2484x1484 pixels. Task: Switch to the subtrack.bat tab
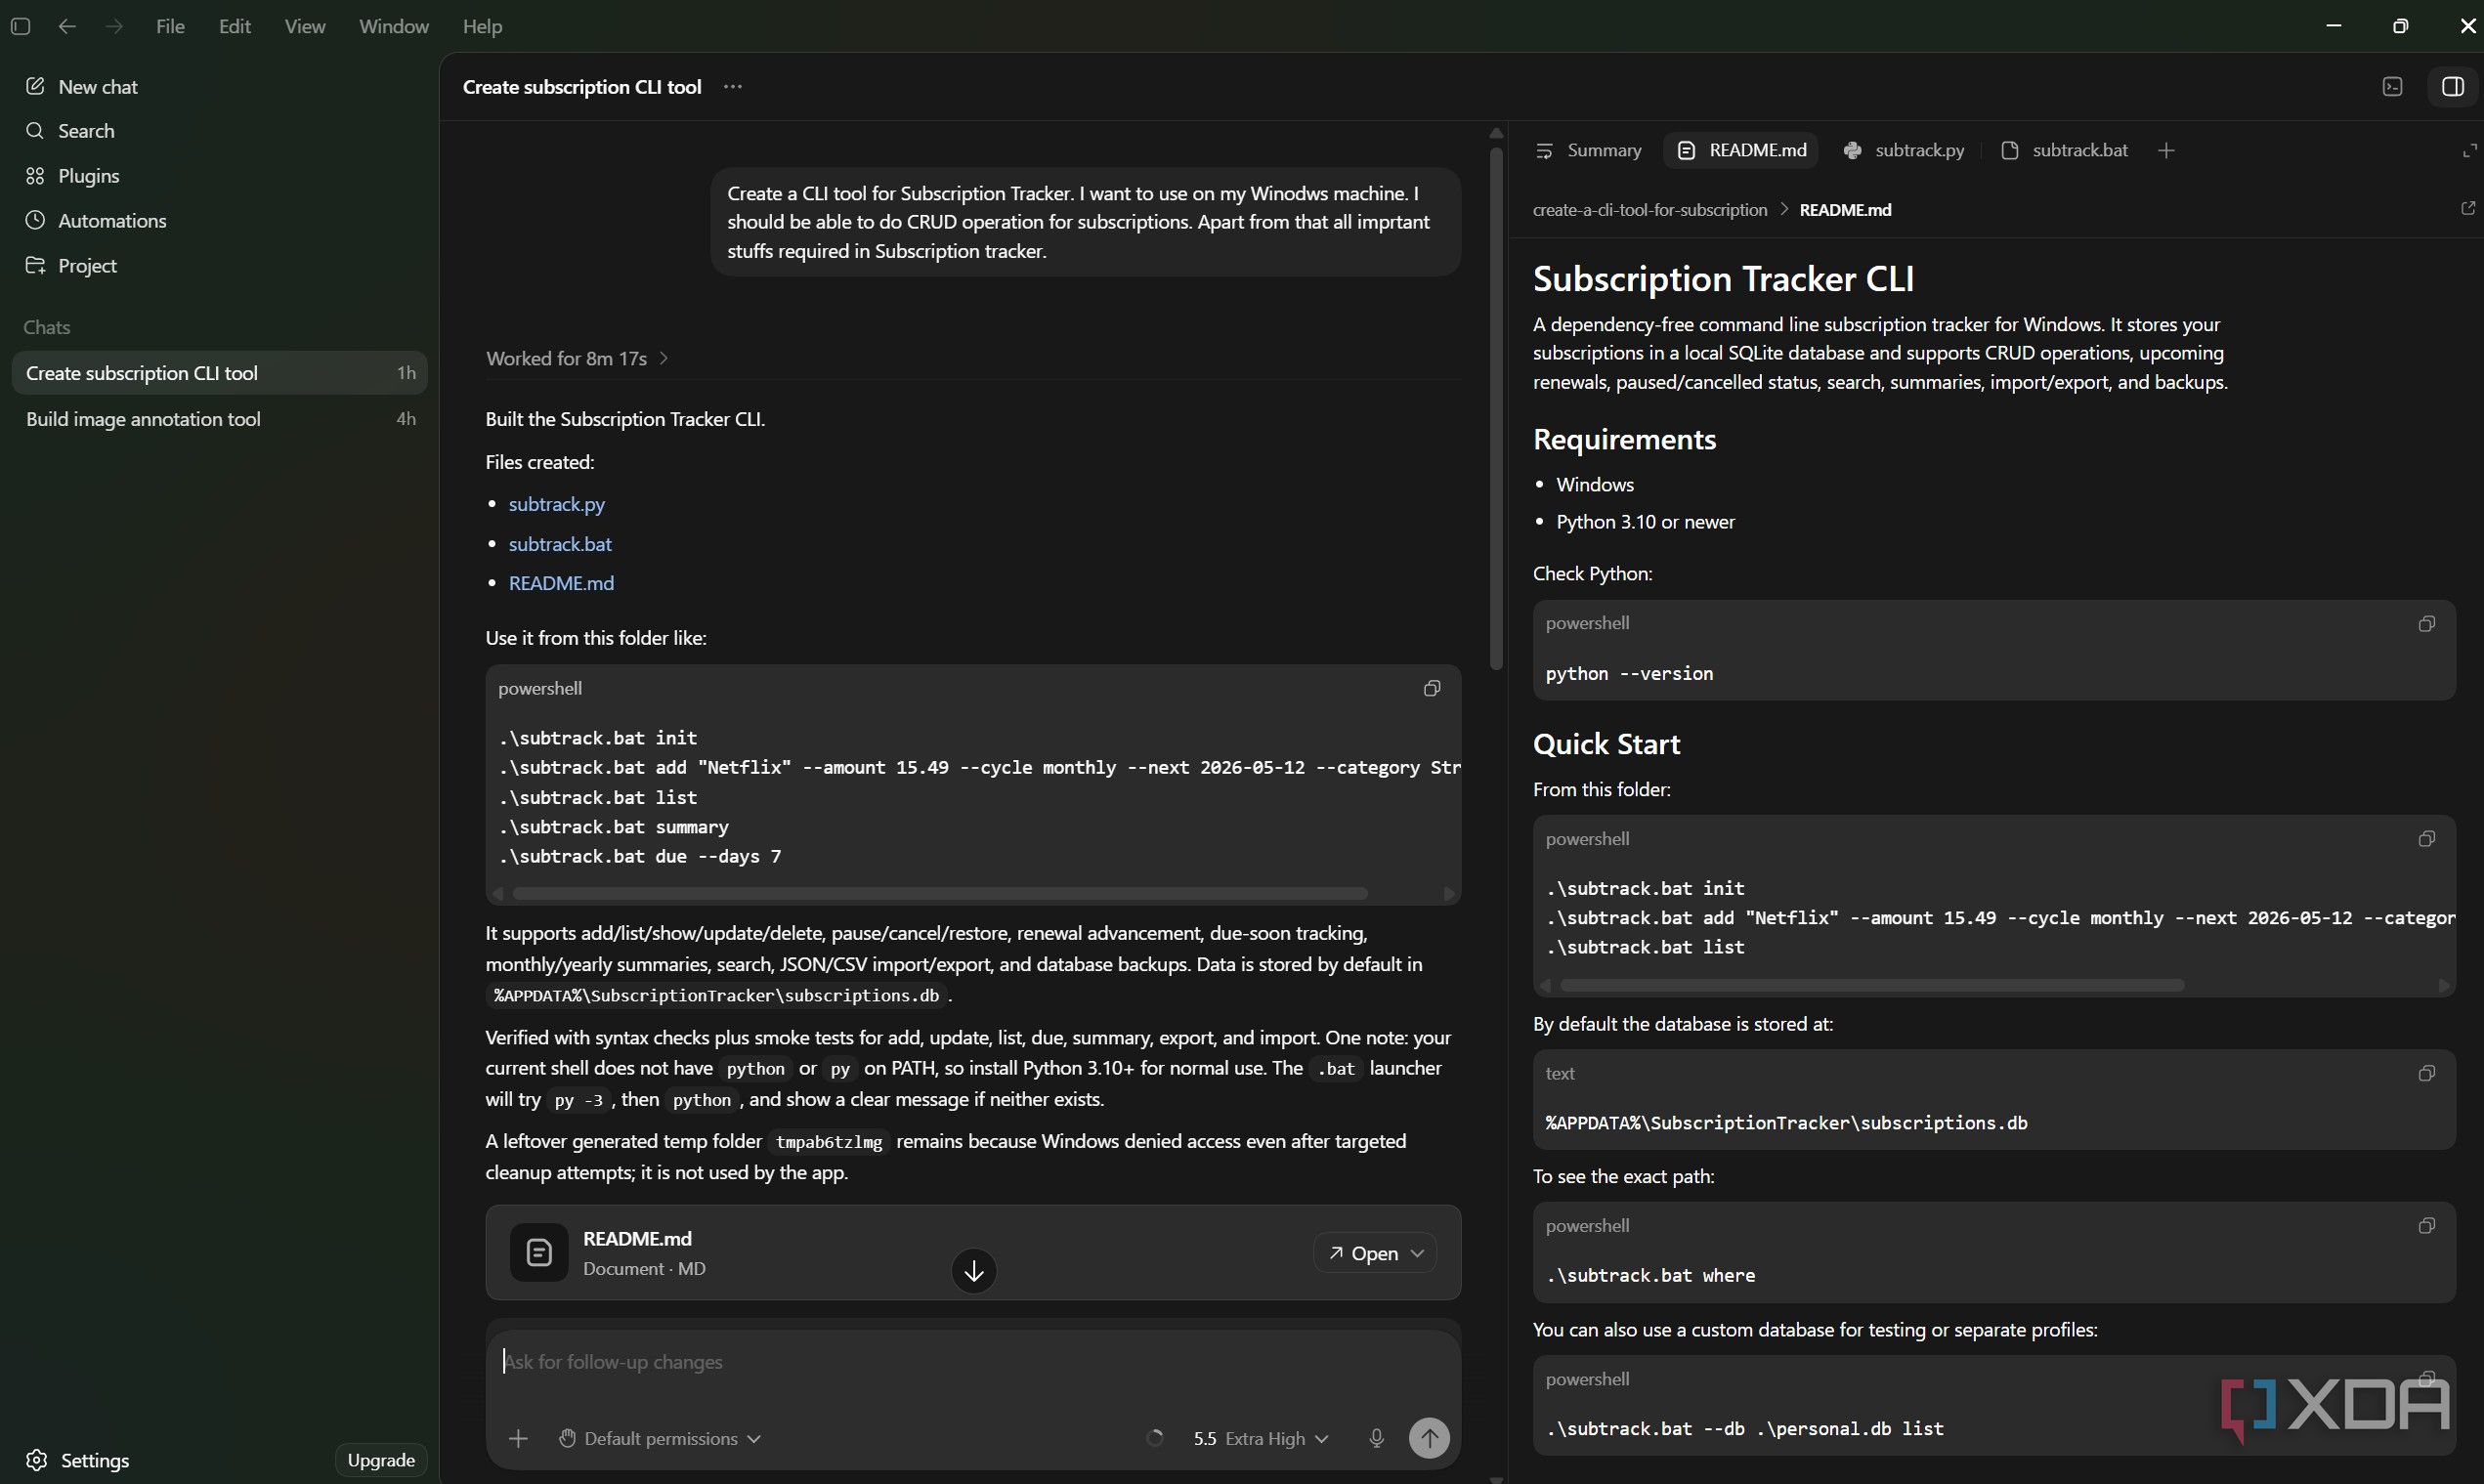pyautogui.click(x=2063, y=150)
